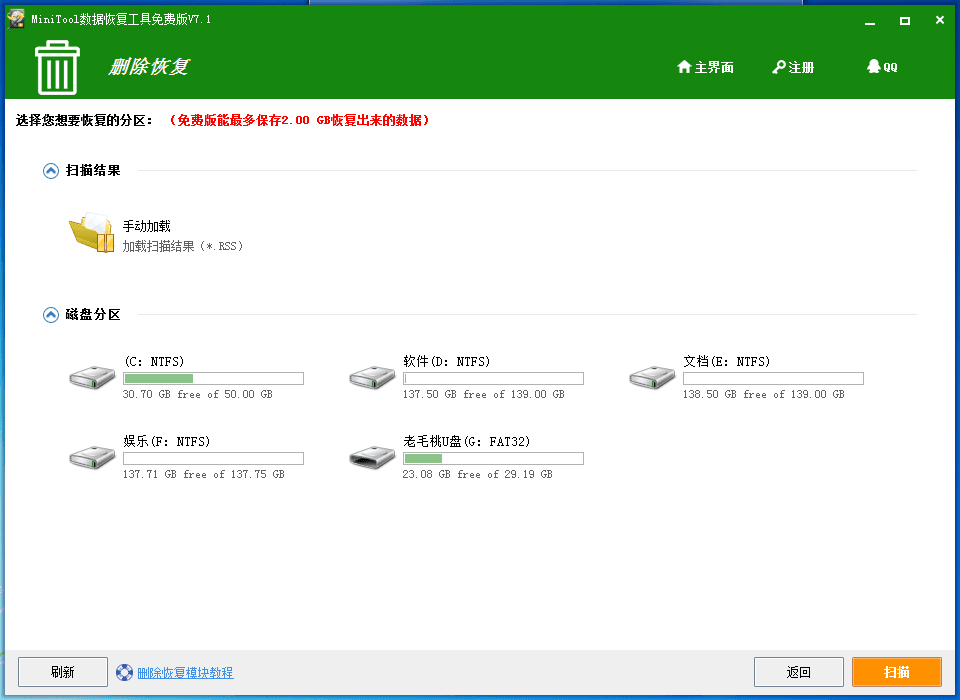The height and width of the screenshot is (700, 960).
Task: Click the C drive usage bar
Action: pyautogui.click(x=214, y=378)
